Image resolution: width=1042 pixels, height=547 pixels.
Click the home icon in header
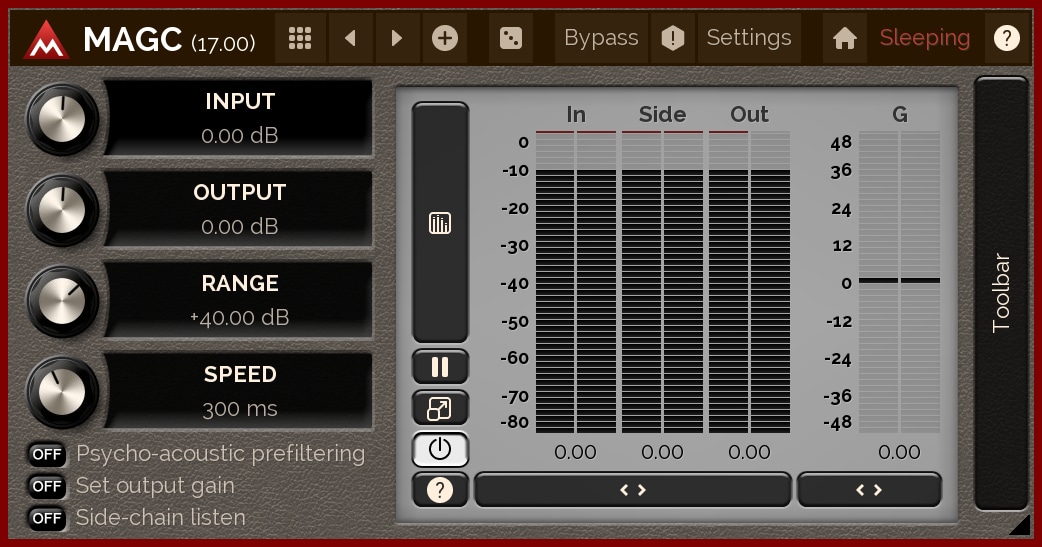pyautogui.click(x=845, y=39)
